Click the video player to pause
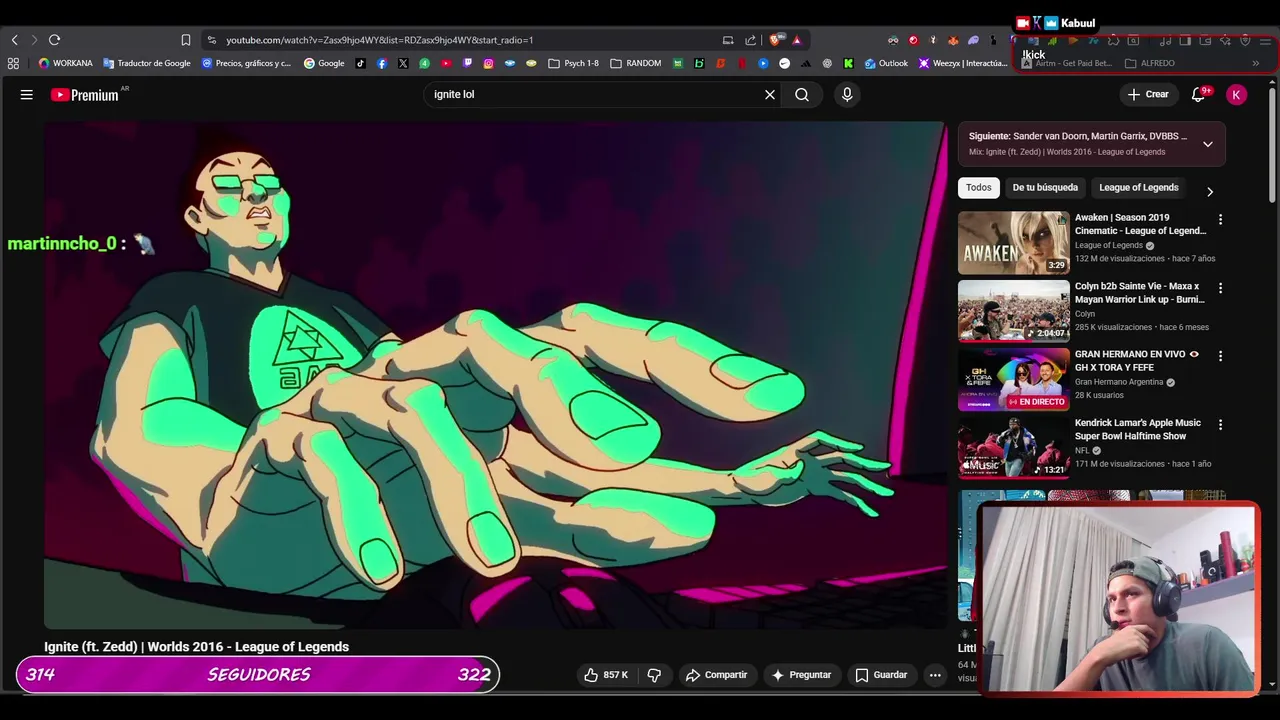This screenshot has width=1280, height=720. point(495,375)
